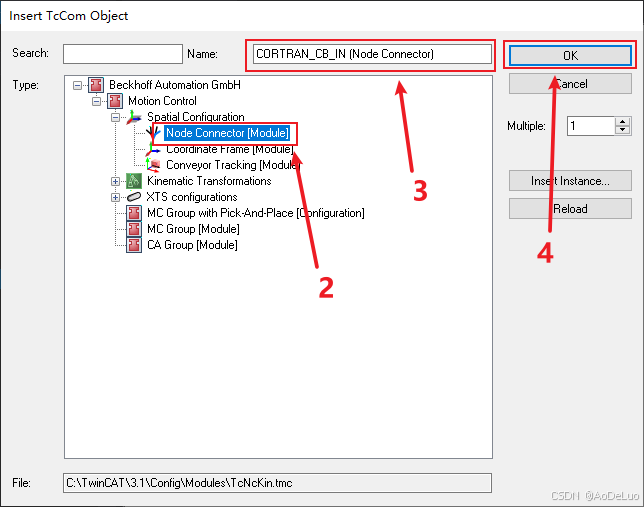Collapse the Beckhoff Automation GmbH node
644x507 pixels.
tap(77, 85)
